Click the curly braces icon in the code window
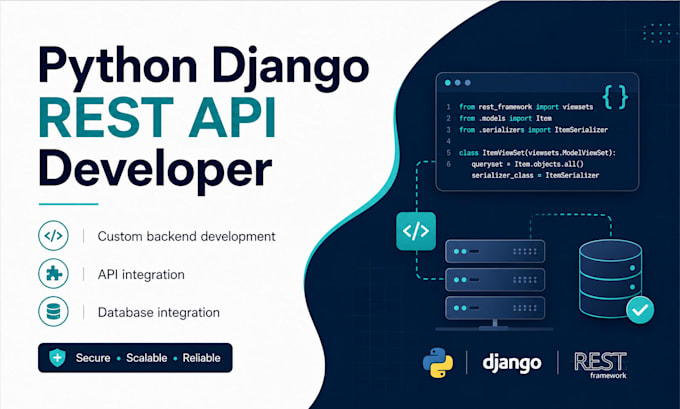The width and height of the screenshot is (680, 409). click(615, 97)
